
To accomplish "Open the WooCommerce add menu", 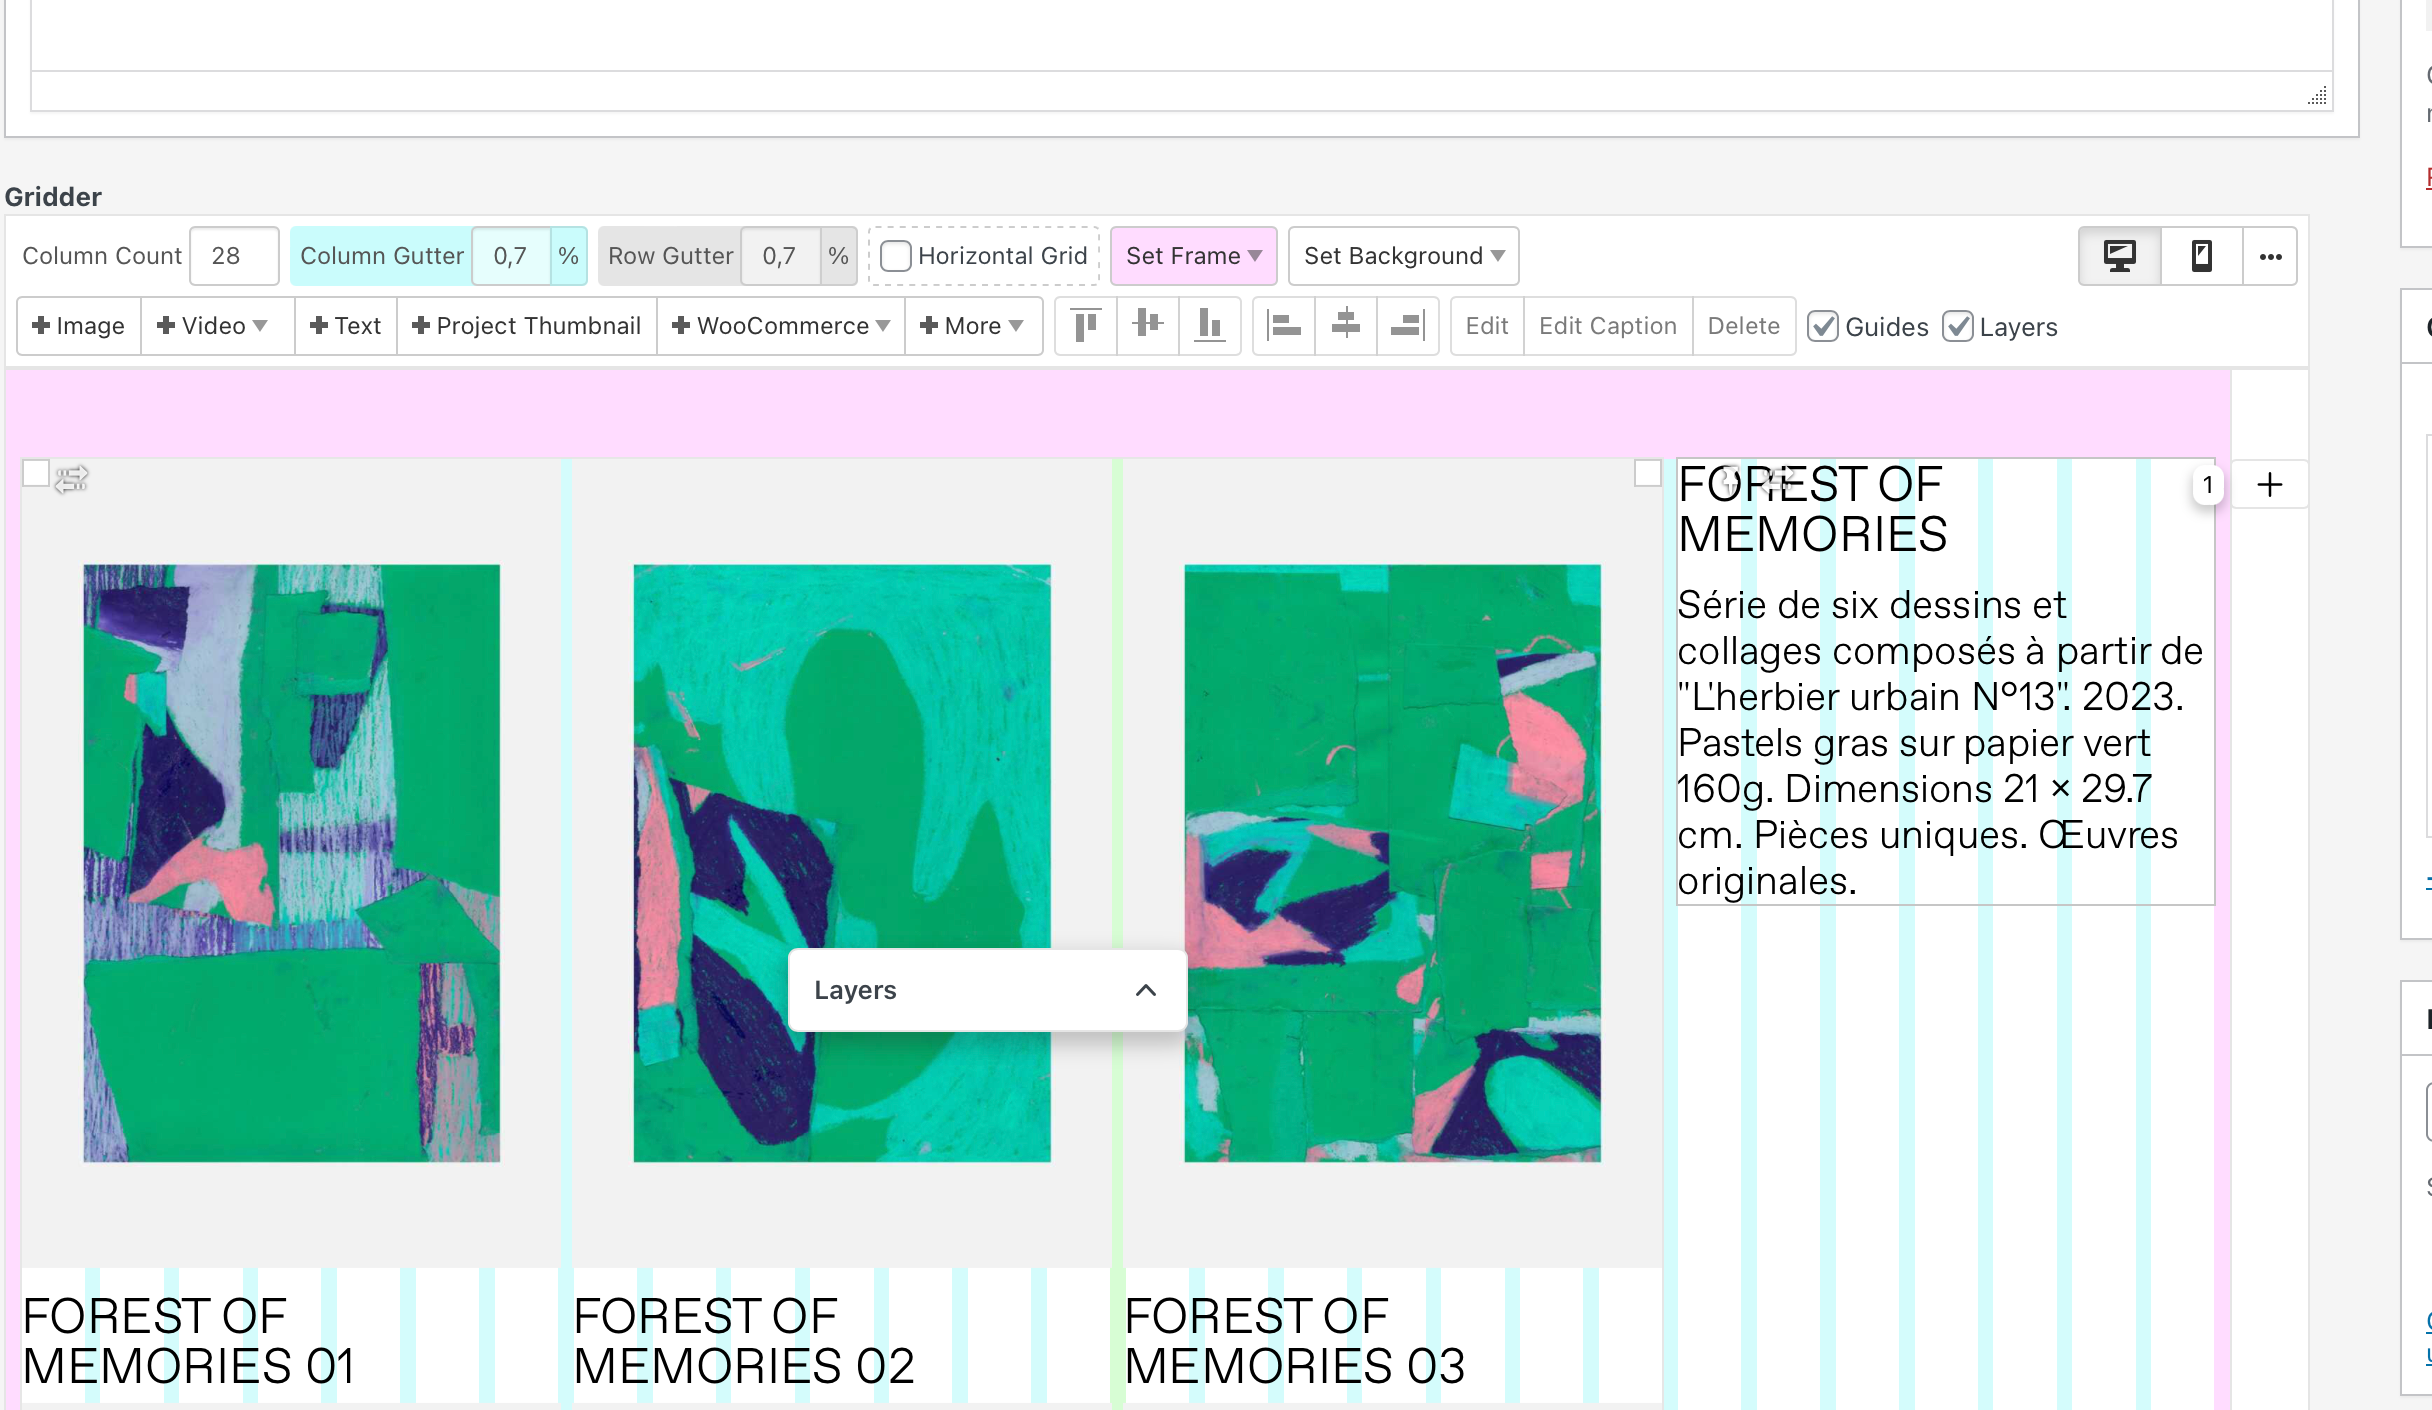I will (x=781, y=326).
